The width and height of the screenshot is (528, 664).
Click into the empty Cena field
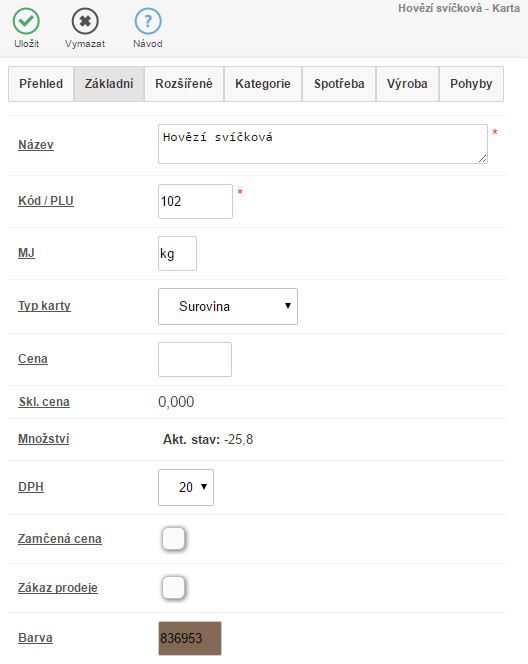195,360
